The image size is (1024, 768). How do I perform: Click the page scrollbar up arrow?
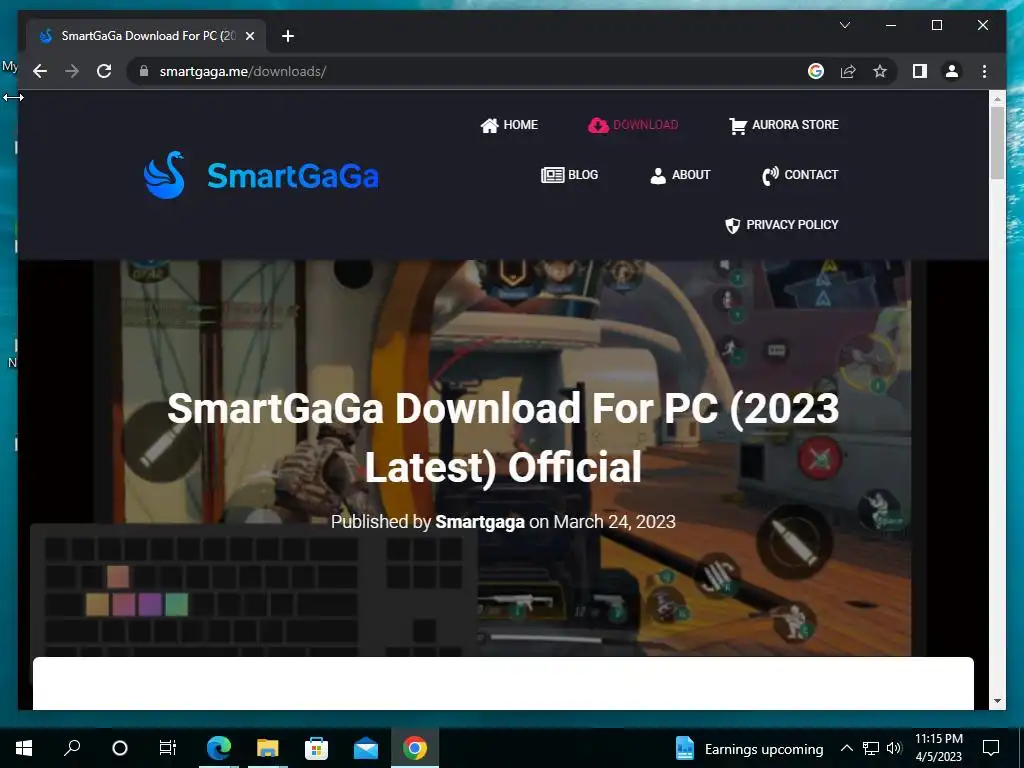coord(997,99)
